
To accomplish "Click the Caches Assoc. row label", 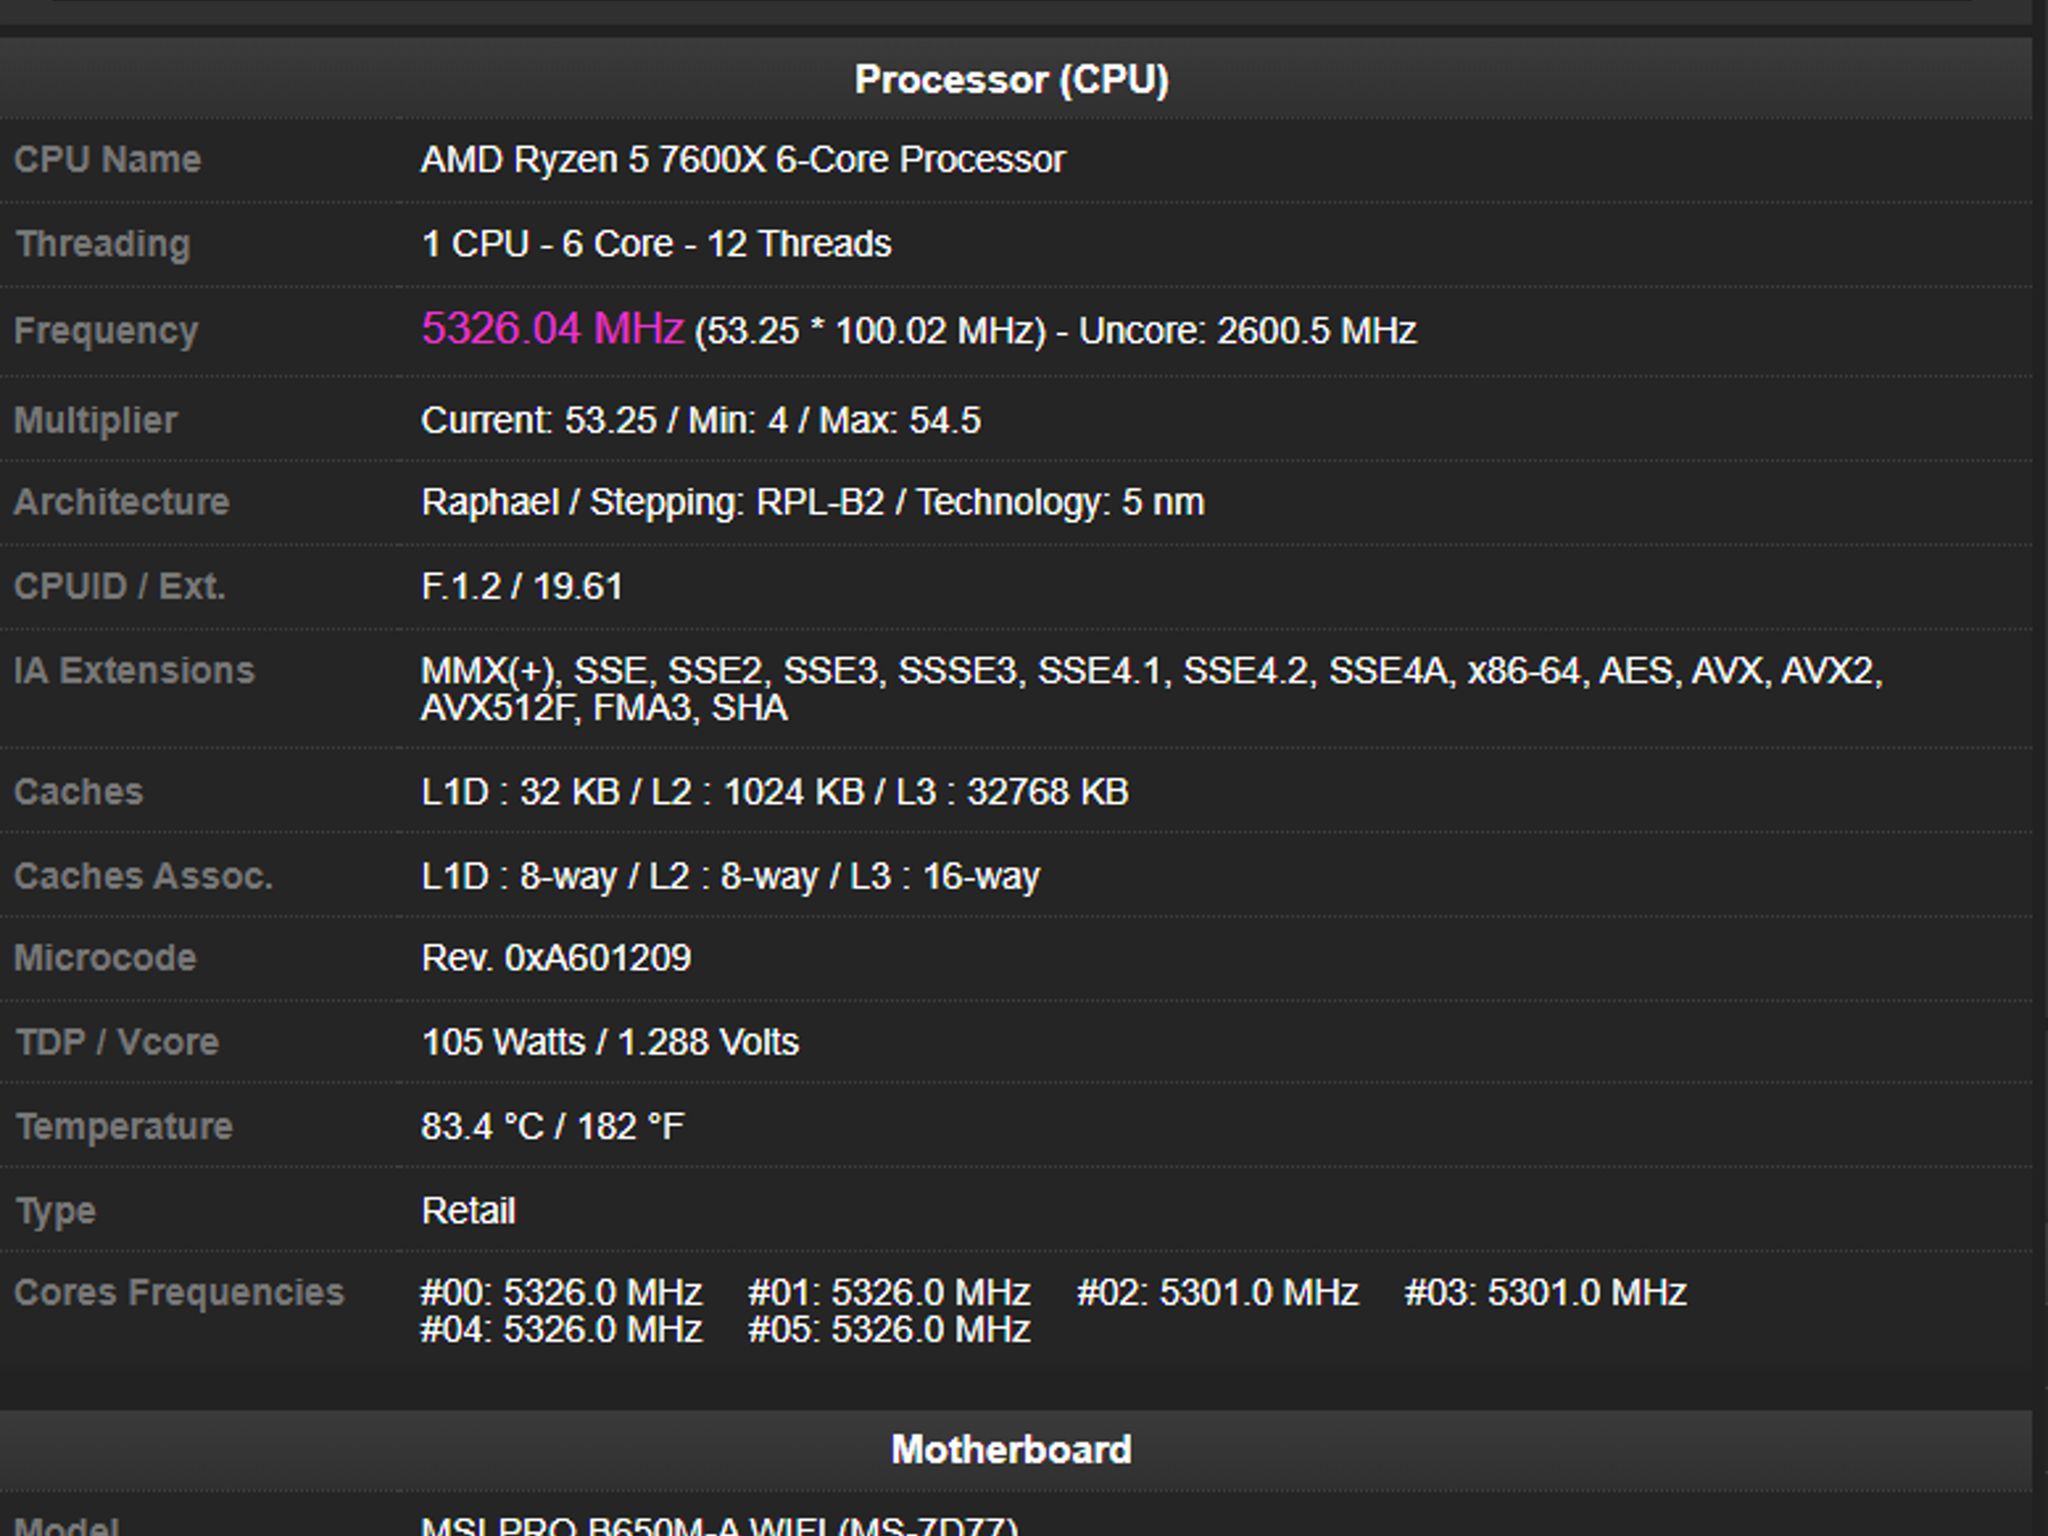I will tap(143, 876).
